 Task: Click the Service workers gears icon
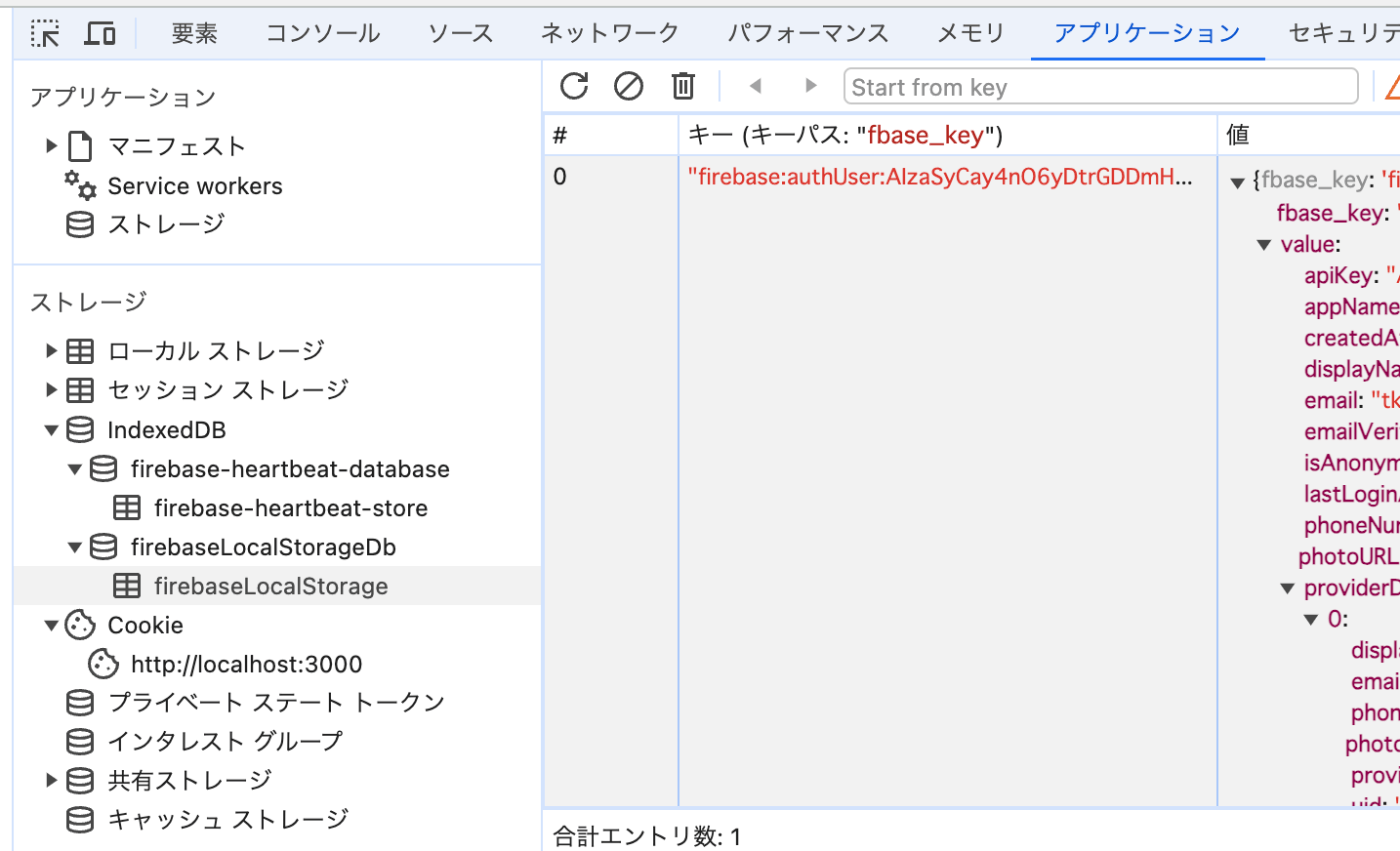80,185
